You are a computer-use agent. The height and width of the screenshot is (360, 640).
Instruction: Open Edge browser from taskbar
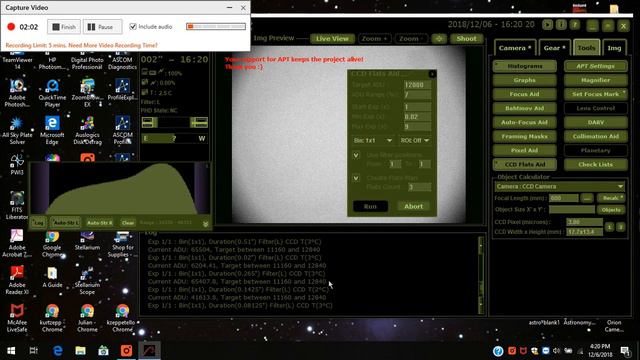58,351
